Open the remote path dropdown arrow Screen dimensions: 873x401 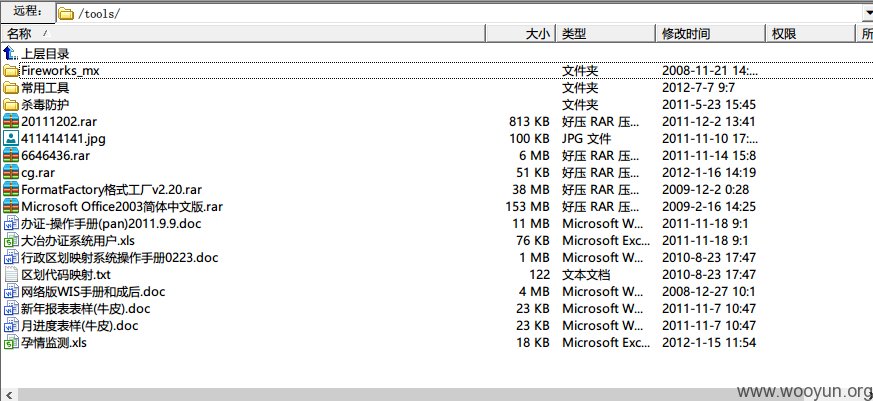tap(867, 13)
